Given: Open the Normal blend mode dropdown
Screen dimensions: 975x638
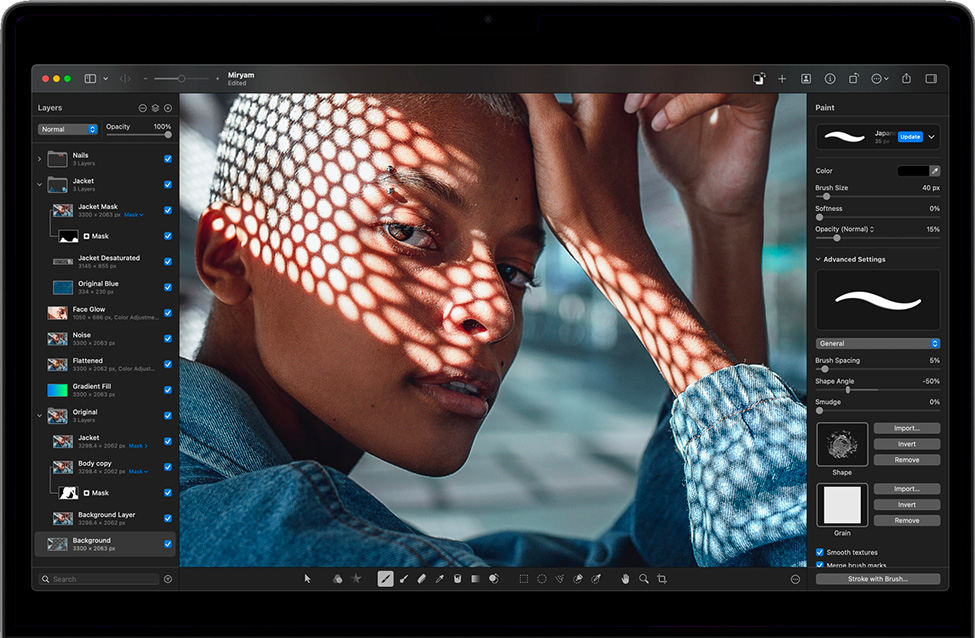Looking at the screenshot, I should pos(68,129).
